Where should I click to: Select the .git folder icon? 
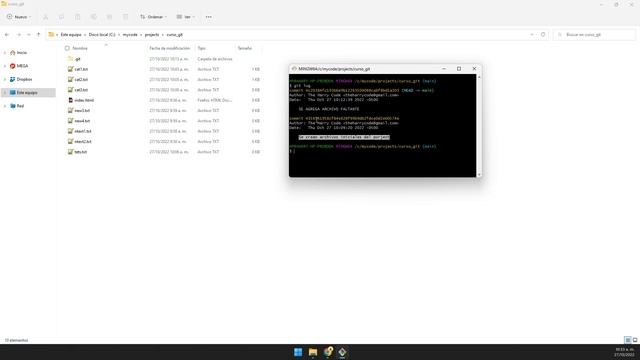pyautogui.click(x=70, y=59)
